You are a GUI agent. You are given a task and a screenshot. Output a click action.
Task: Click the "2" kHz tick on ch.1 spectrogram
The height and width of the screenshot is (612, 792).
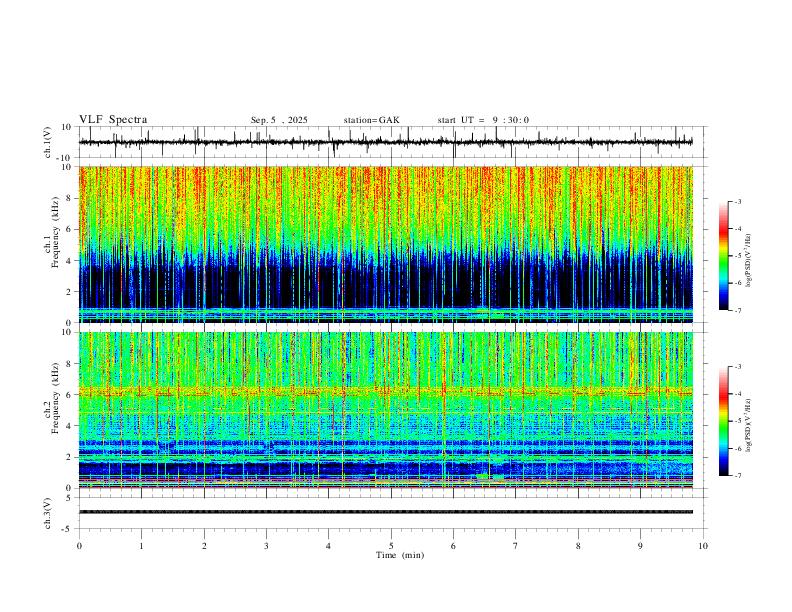click(70, 292)
